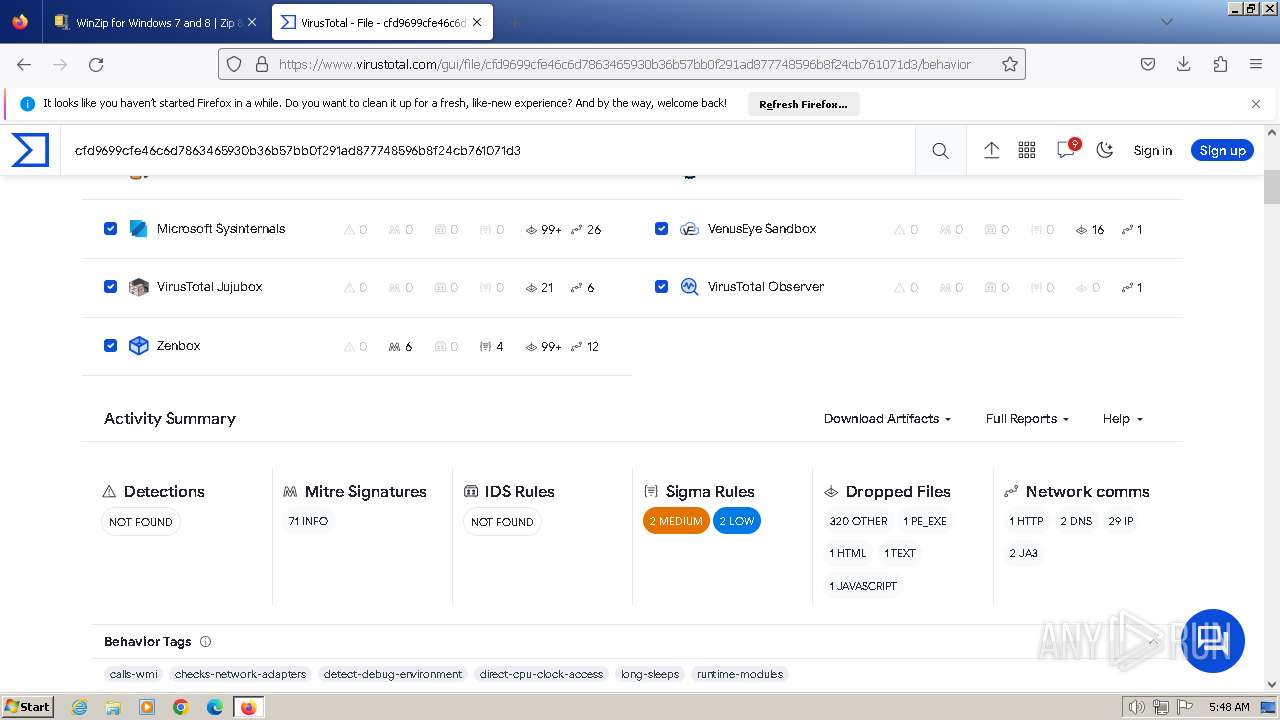Click the Sign up button
Image resolution: width=1280 pixels, height=720 pixels.
[x=1222, y=150]
